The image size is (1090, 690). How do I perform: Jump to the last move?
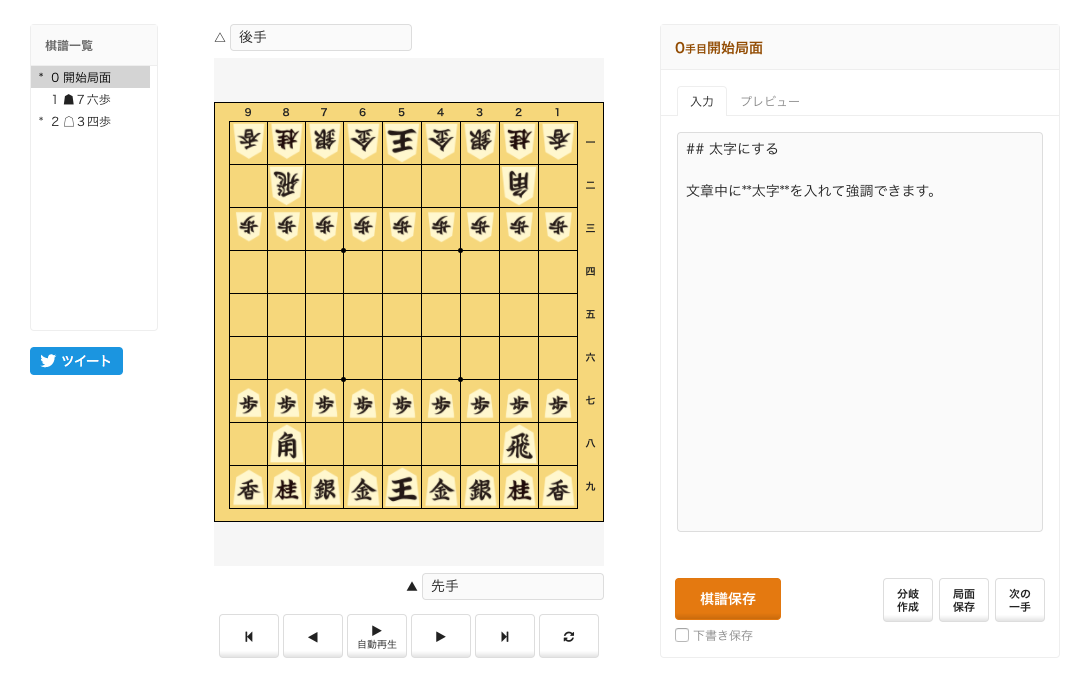pyautogui.click(x=505, y=636)
